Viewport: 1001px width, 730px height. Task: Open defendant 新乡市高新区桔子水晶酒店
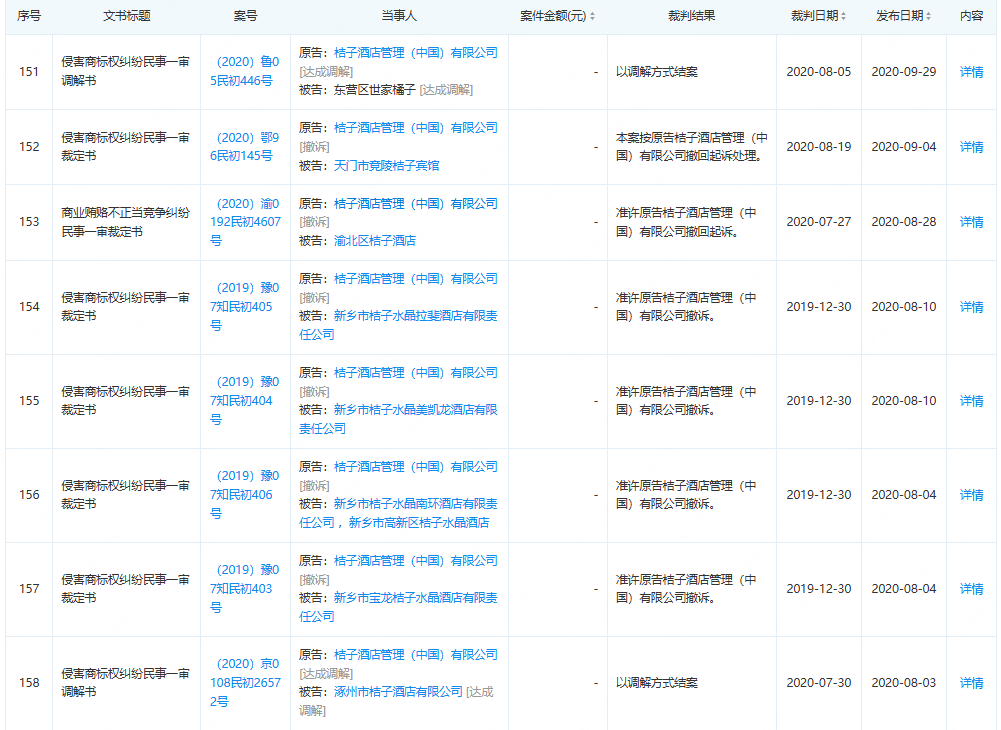click(419, 522)
